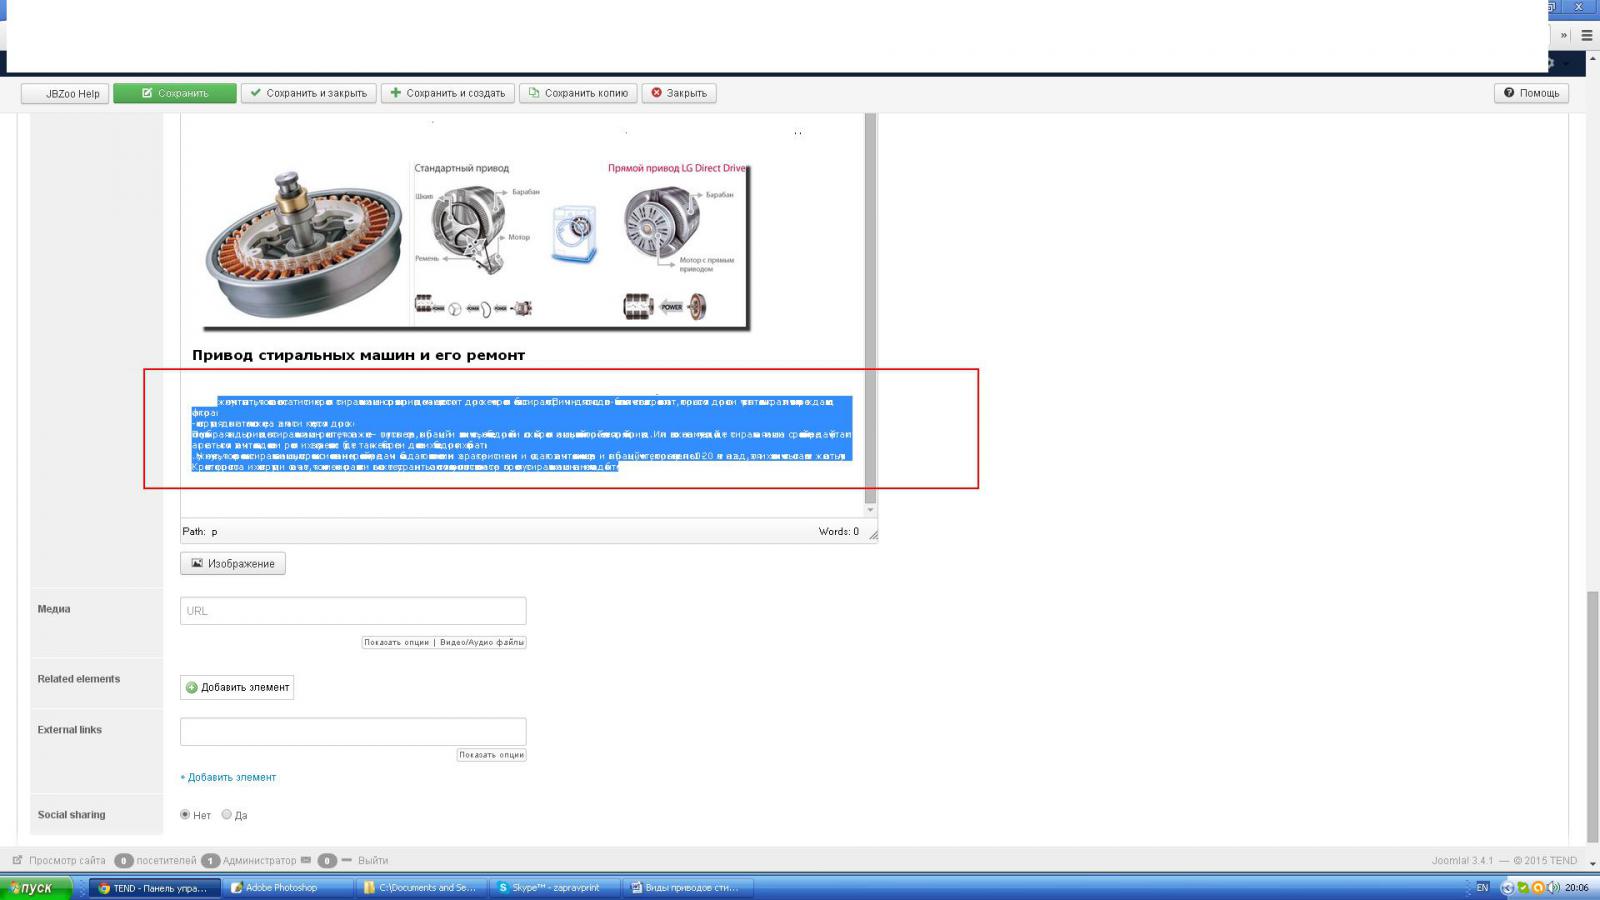Image resolution: width=1600 pixels, height=900 pixels.
Task: Expand Показать опции under External links
Action: (x=491, y=755)
